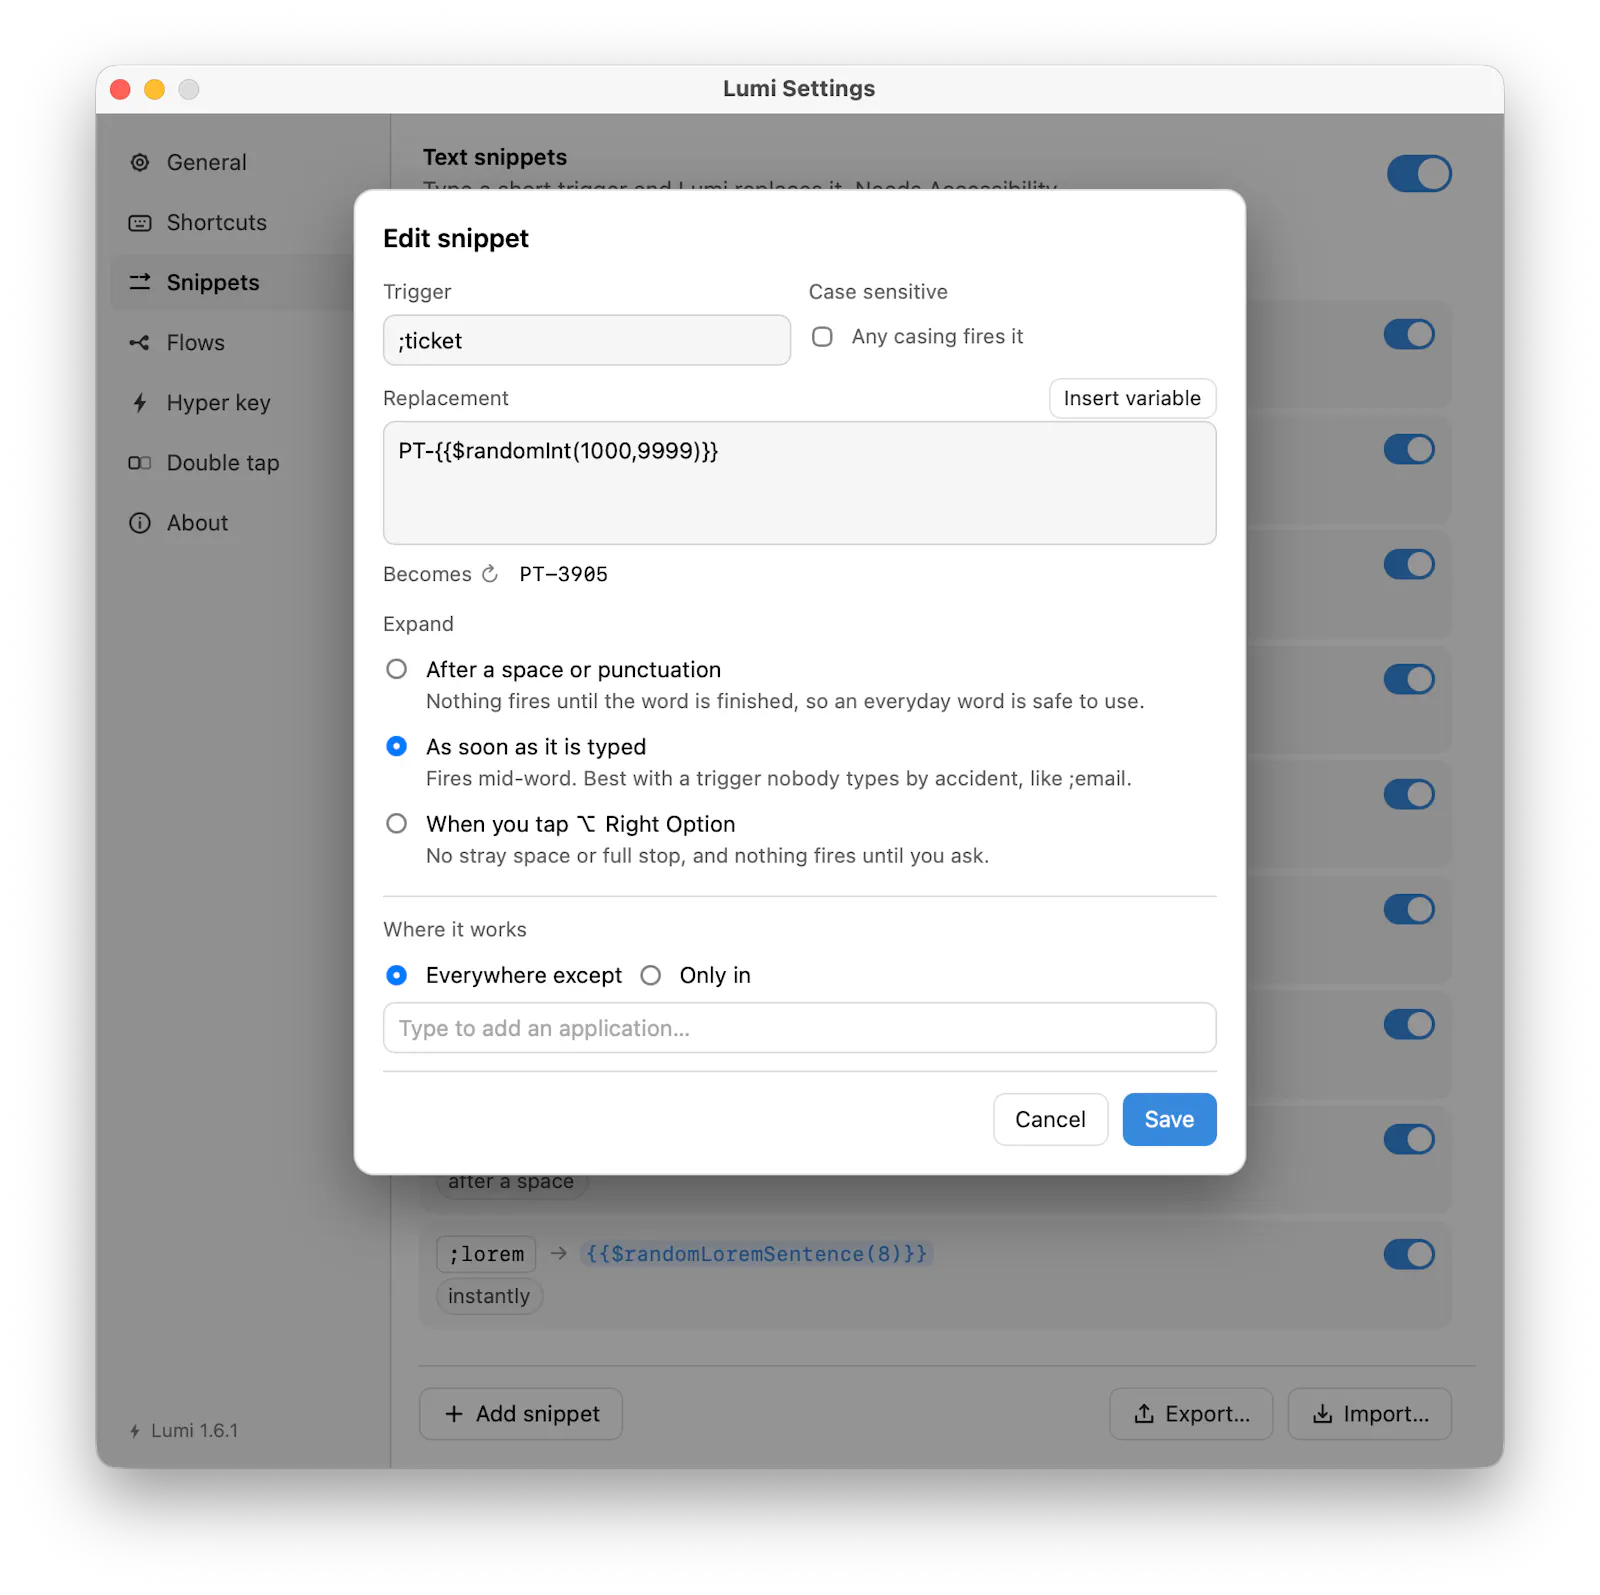
Task: Click the Edit snippet dialog title
Action: (456, 238)
